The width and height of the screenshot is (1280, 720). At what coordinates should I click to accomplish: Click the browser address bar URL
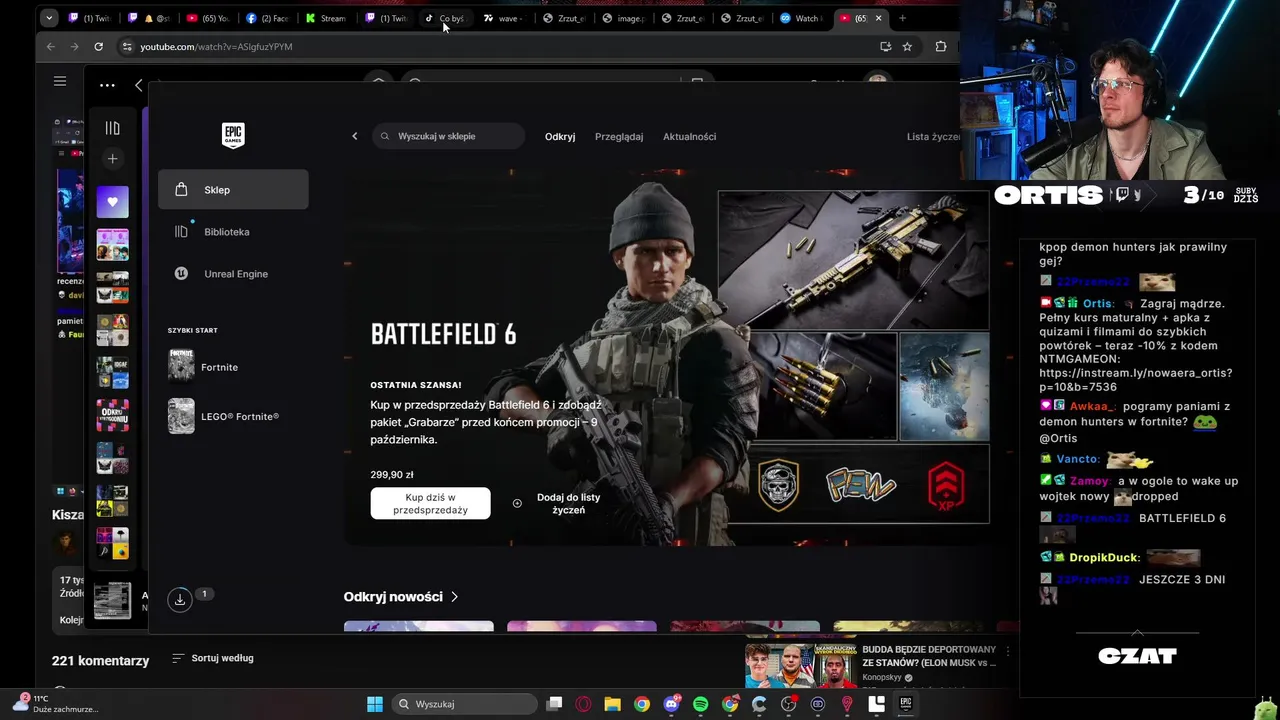(x=216, y=47)
